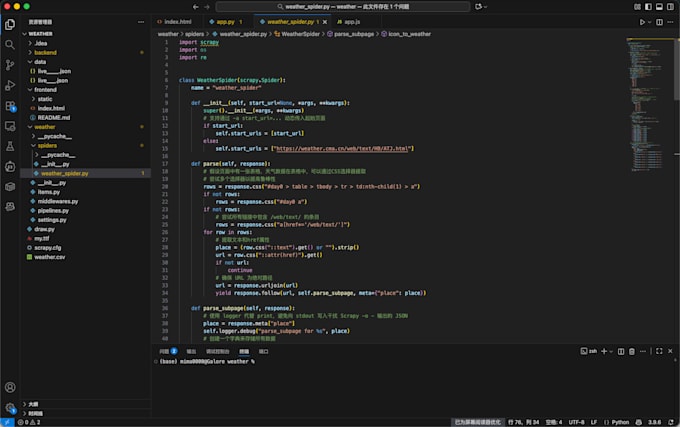Open the Copilot chat menu in title bar
Viewport: 680px width, 427px height.
tap(481, 7)
